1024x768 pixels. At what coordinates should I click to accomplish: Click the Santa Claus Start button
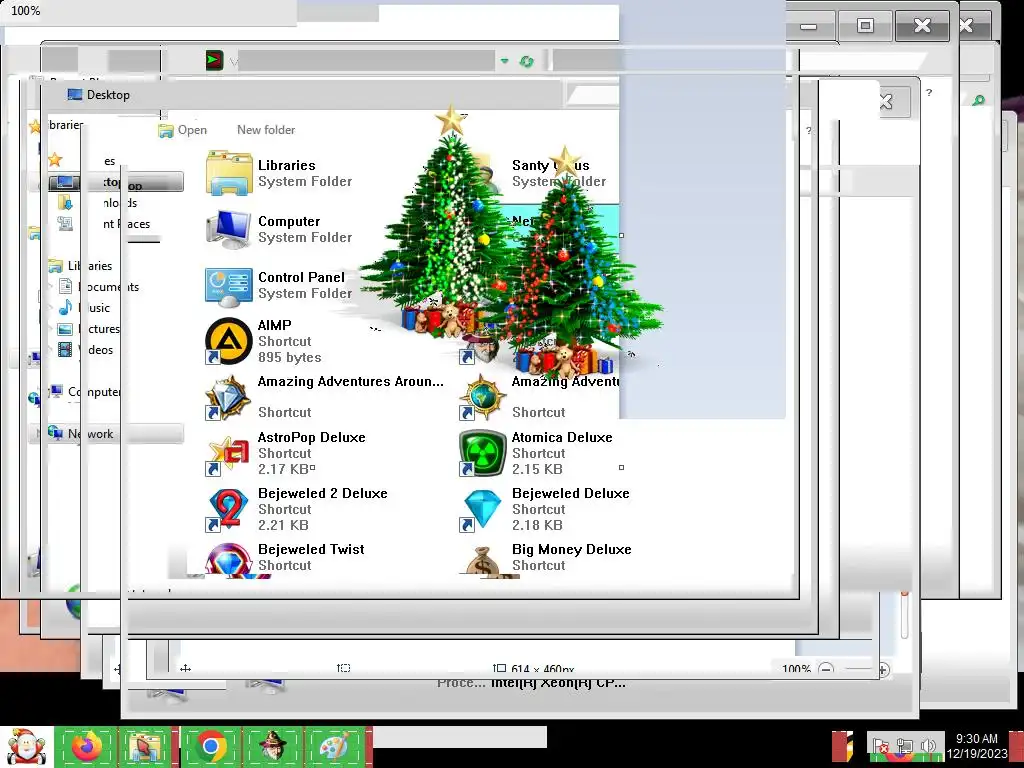[x=26, y=746]
